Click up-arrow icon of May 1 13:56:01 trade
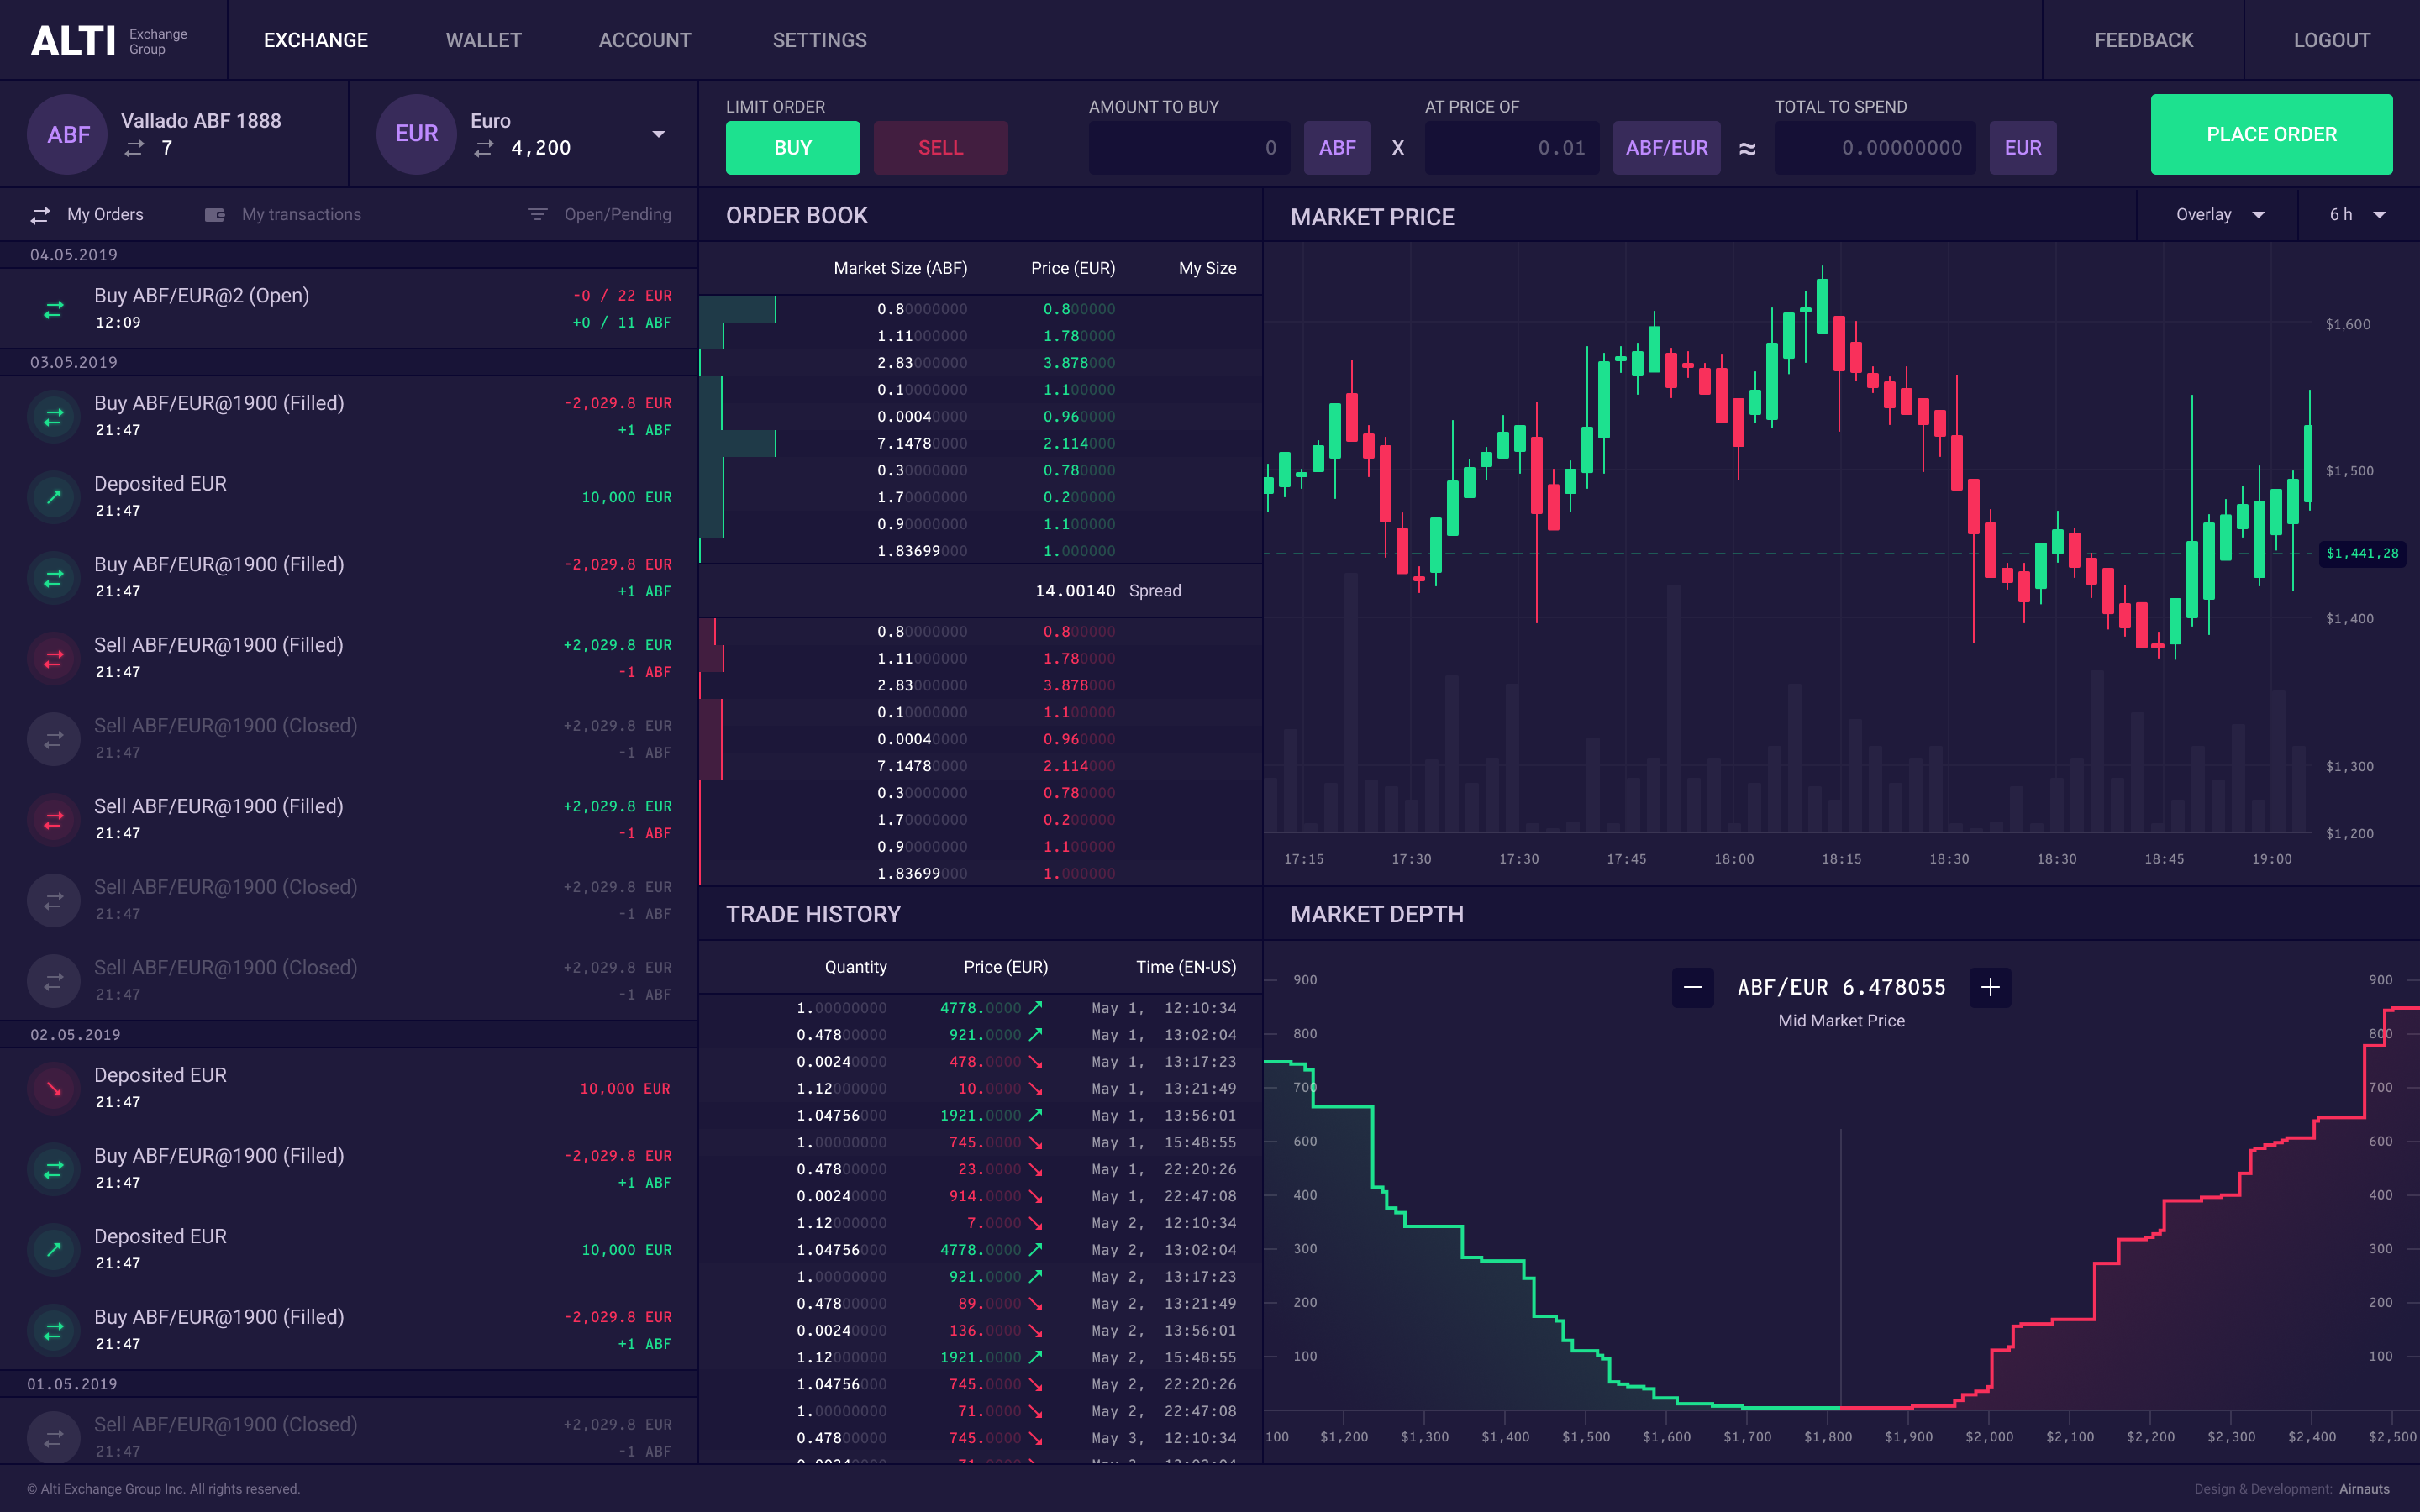The image size is (2420, 1512). point(1035,1115)
